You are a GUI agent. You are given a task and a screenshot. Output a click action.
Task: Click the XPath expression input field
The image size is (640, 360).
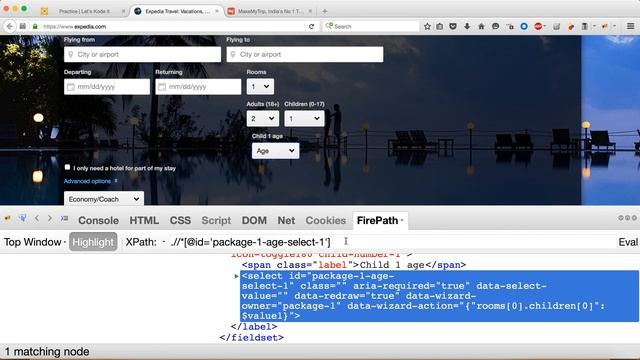[x=392, y=242]
